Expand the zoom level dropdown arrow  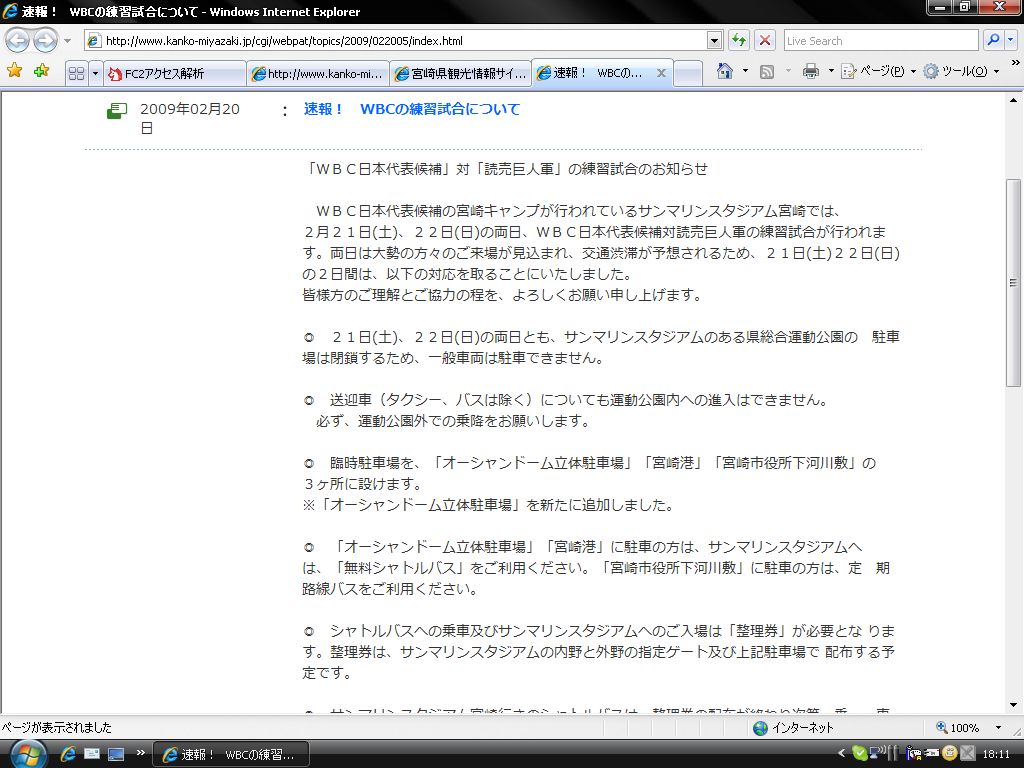[998, 728]
